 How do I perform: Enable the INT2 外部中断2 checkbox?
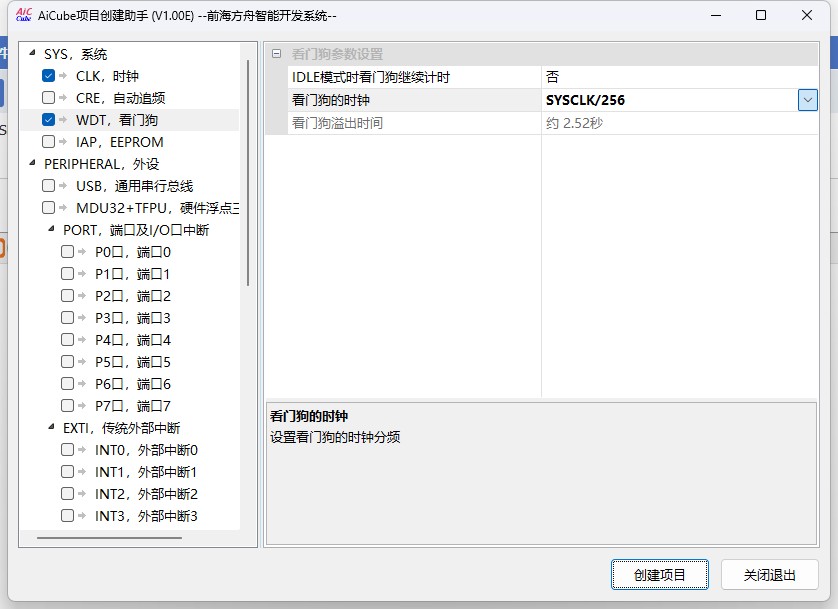pyautogui.click(x=67, y=494)
